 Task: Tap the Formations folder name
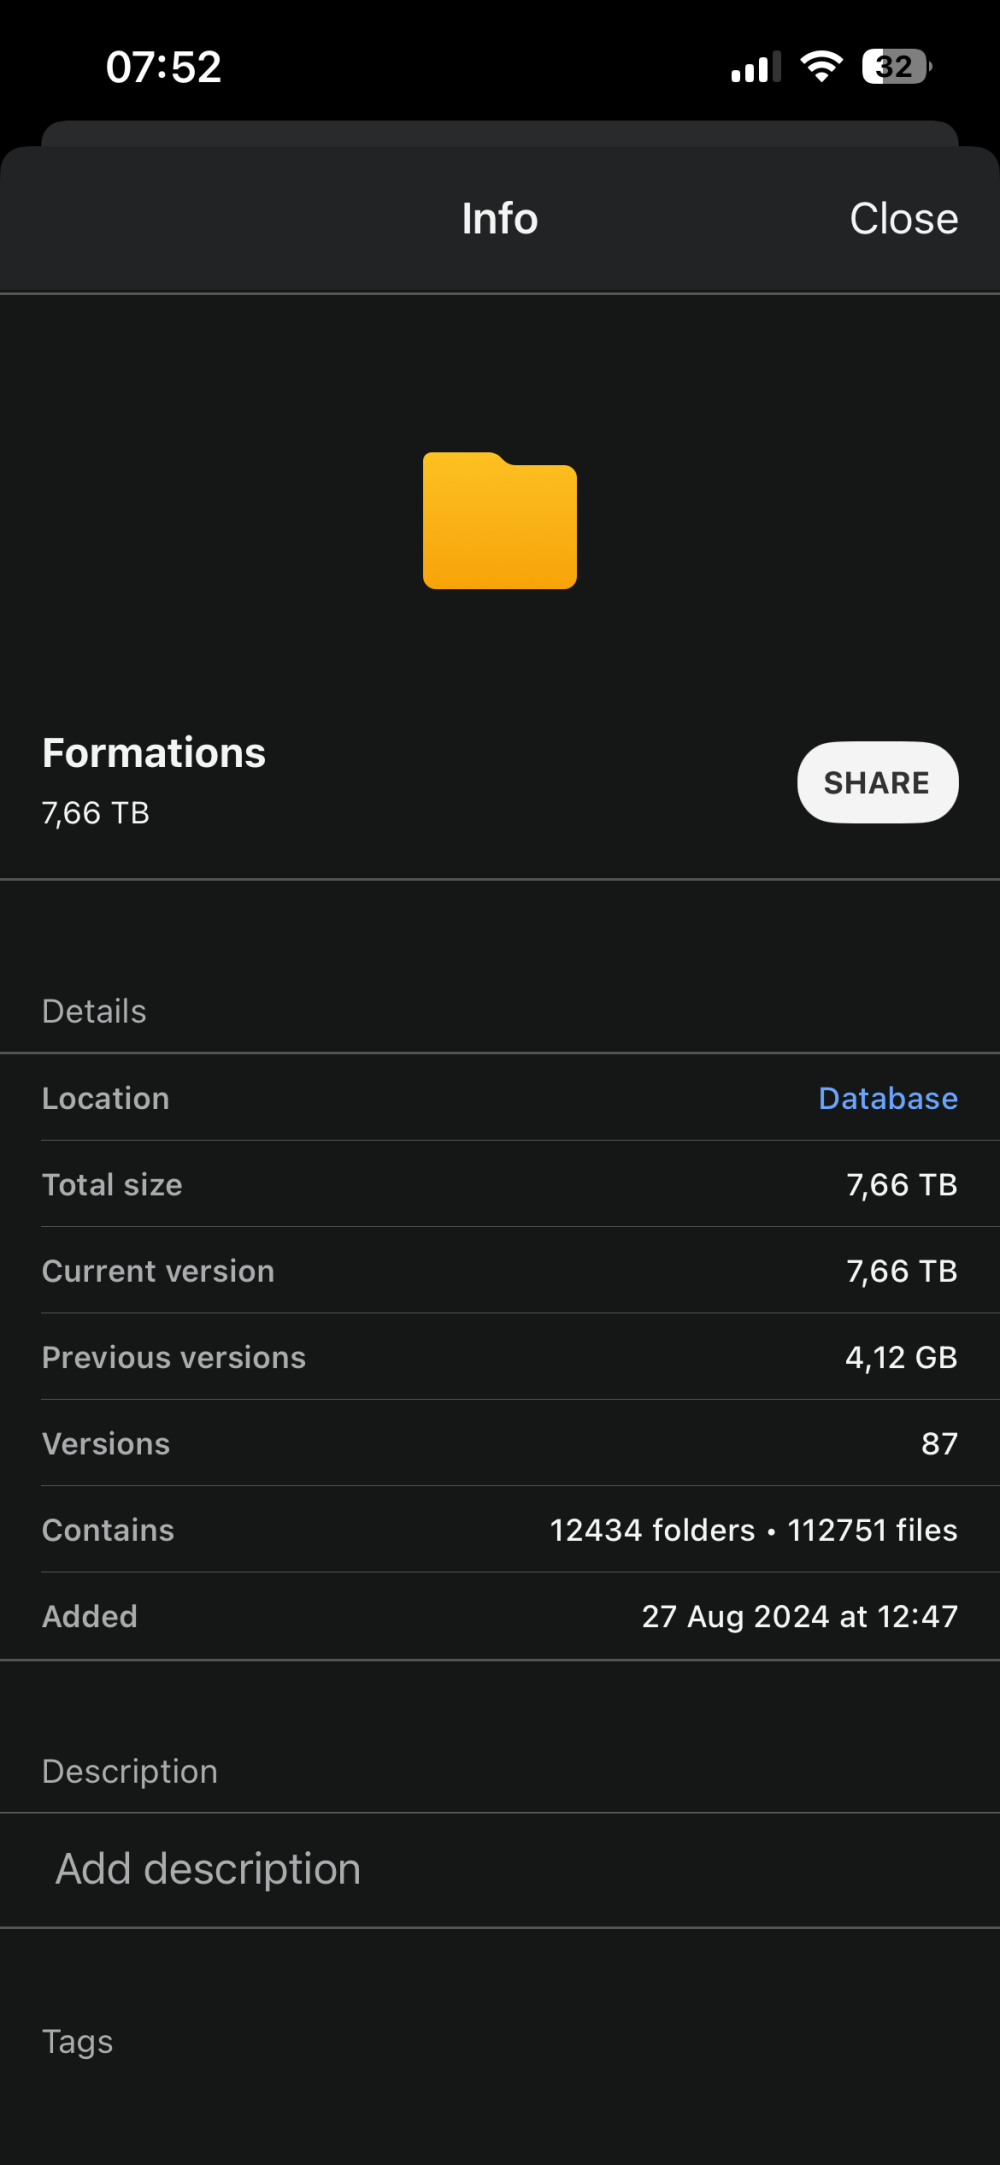click(x=154, y=753)
